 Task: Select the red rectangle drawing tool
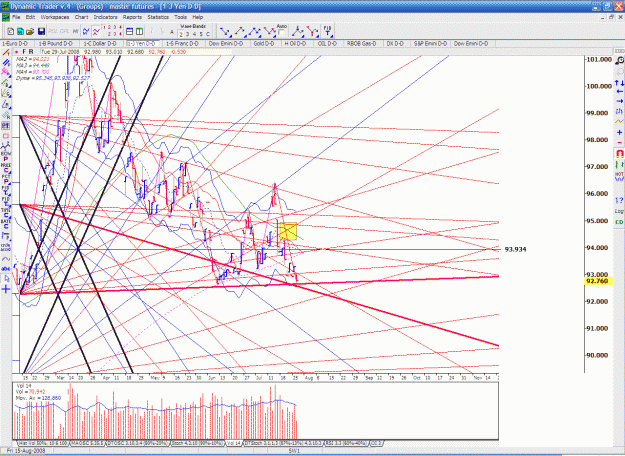(6, 136)
